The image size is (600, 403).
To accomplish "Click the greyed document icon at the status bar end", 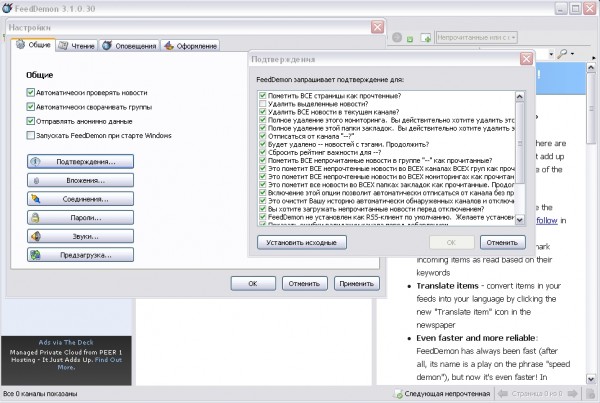I will coord(589,393).
